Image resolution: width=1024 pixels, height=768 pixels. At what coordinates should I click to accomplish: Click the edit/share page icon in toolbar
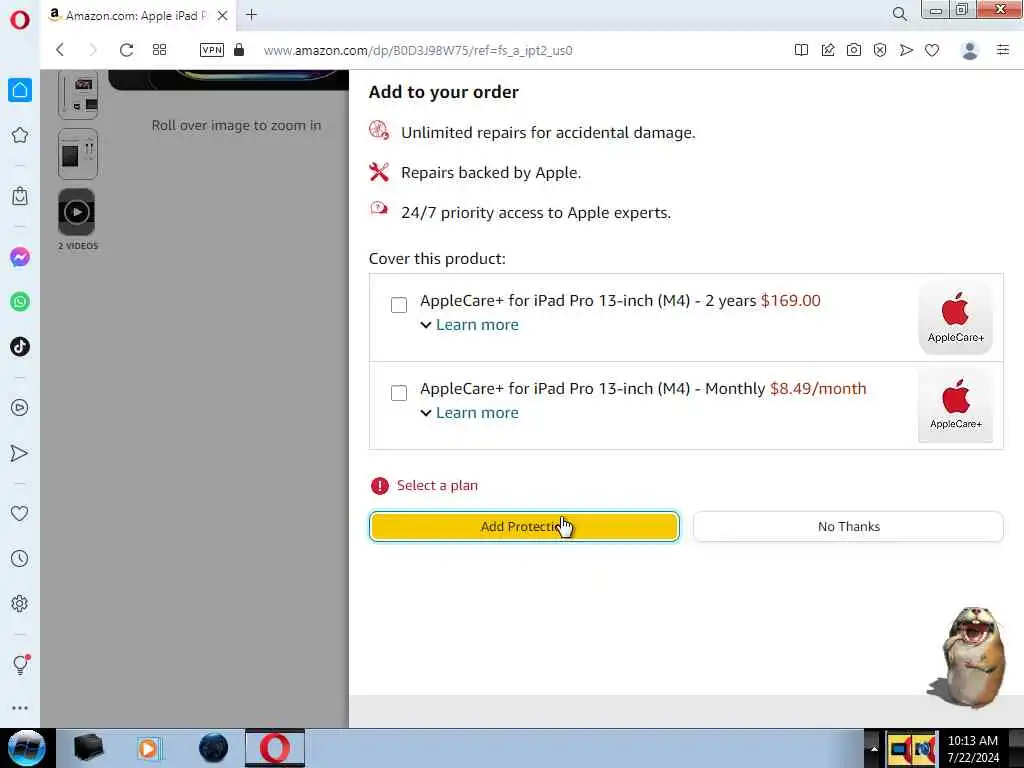(x=827, y=50)
